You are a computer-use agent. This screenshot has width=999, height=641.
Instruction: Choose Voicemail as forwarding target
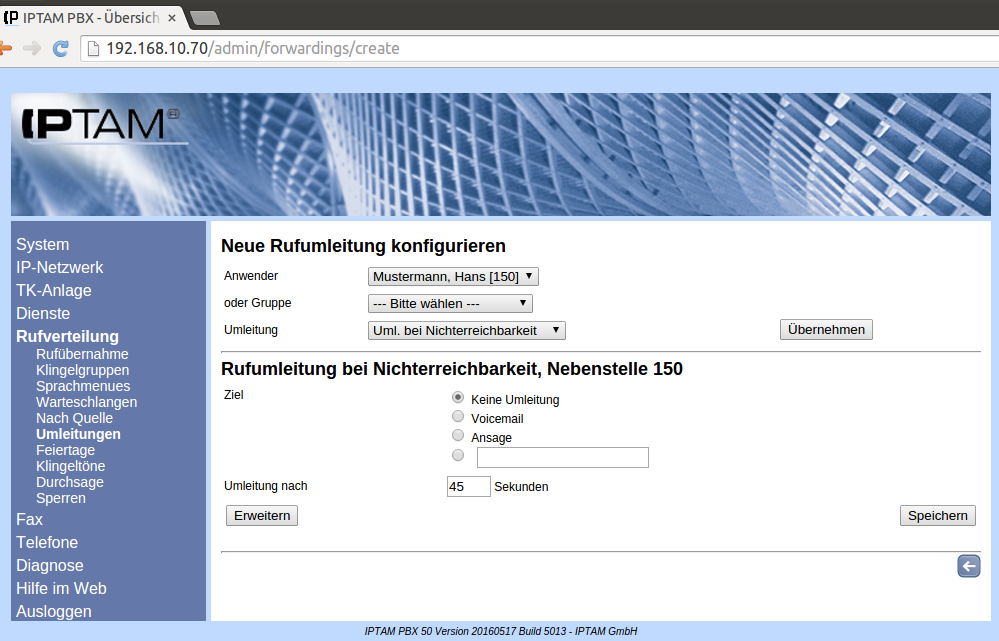(x=458, y=417)
